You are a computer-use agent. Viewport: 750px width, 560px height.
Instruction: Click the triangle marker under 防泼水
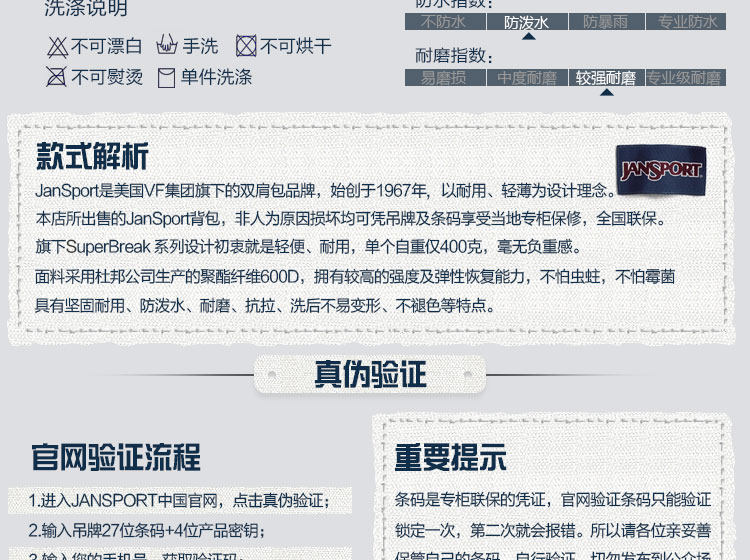coord(528,36)
